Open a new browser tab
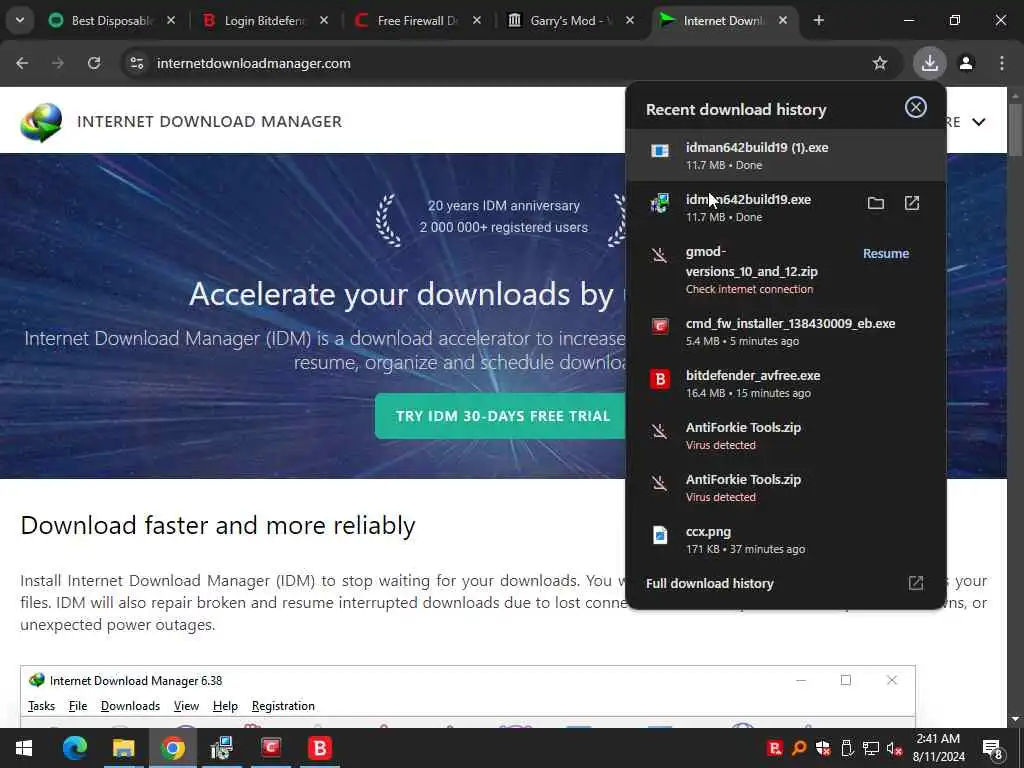1024x768 pixels. tap(818, 20)
